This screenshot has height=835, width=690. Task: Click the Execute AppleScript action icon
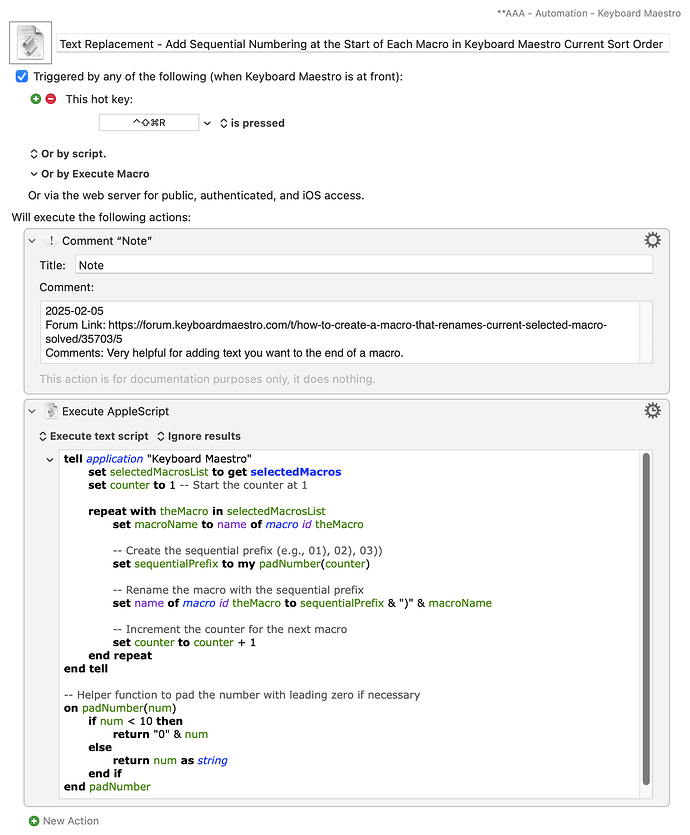point(51,411)
